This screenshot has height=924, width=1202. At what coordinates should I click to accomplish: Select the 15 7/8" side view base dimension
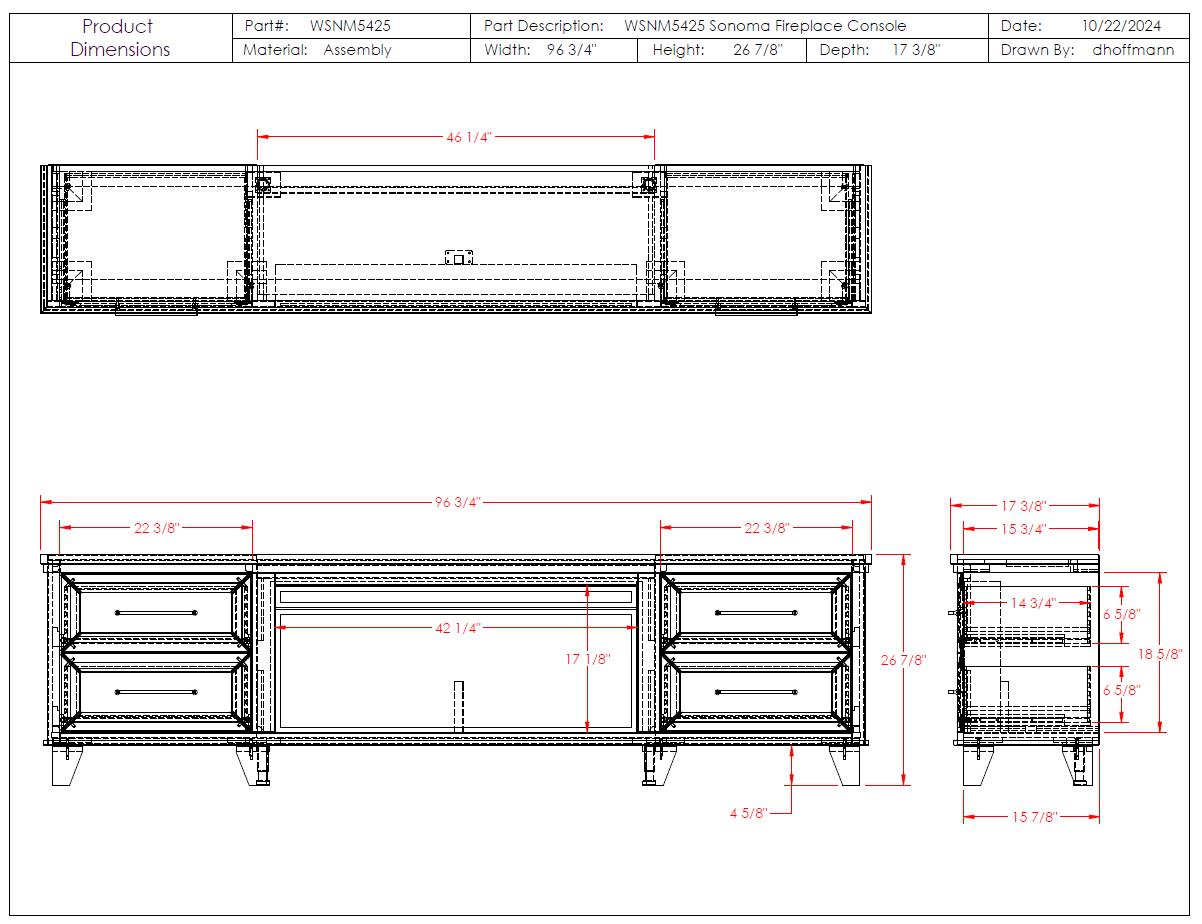(x=1033, y=817)
